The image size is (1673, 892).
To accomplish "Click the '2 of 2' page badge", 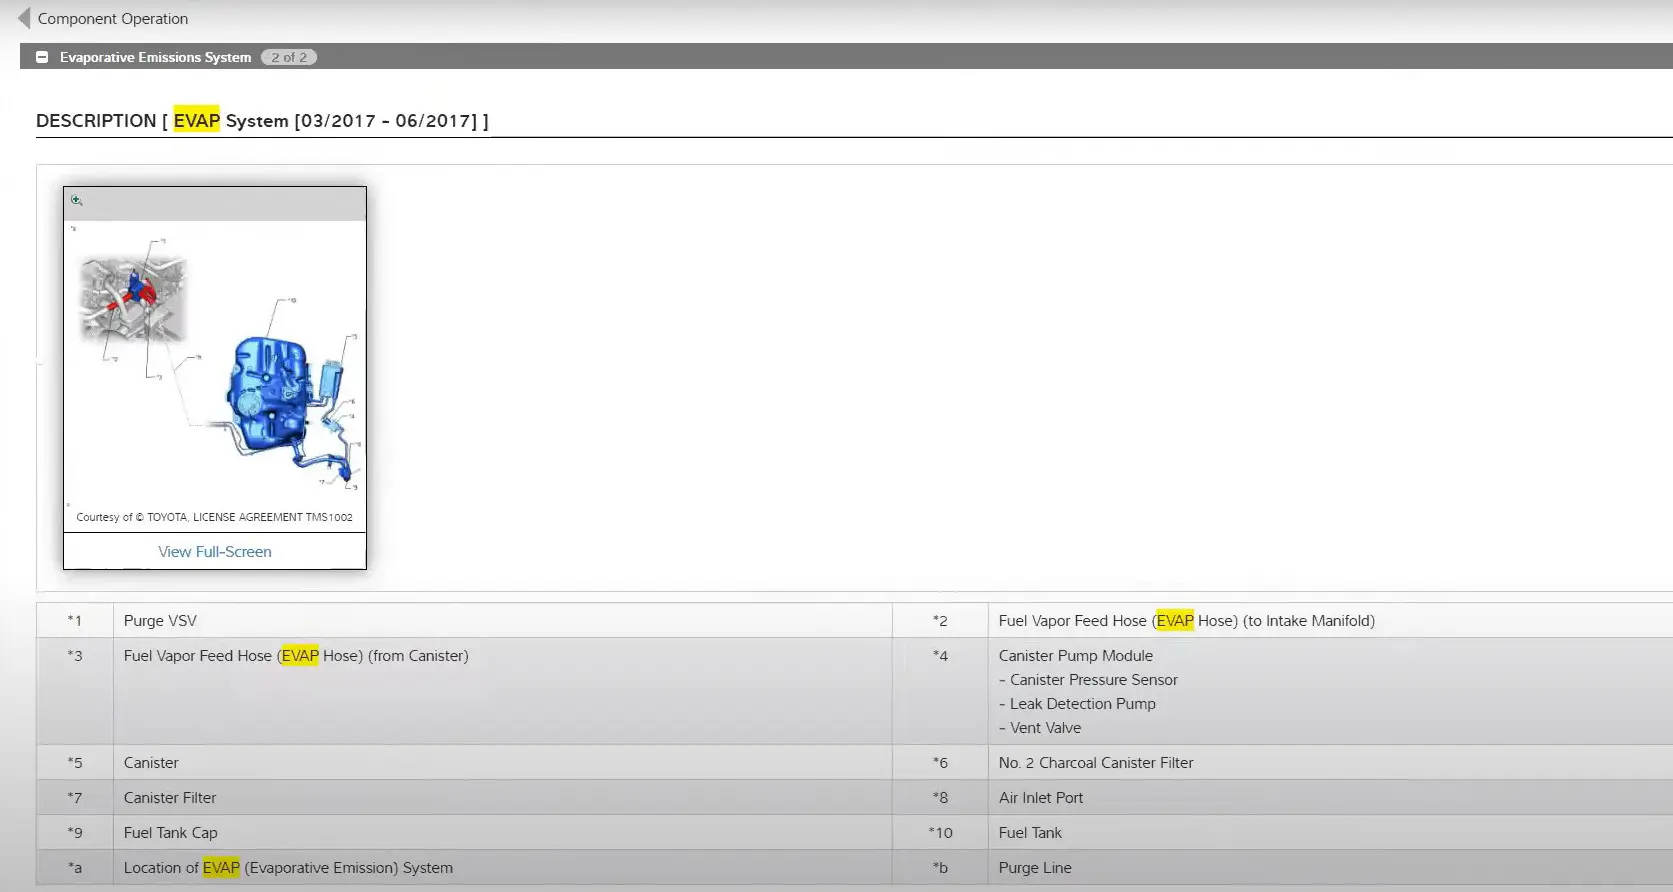I will coord(289,57).
